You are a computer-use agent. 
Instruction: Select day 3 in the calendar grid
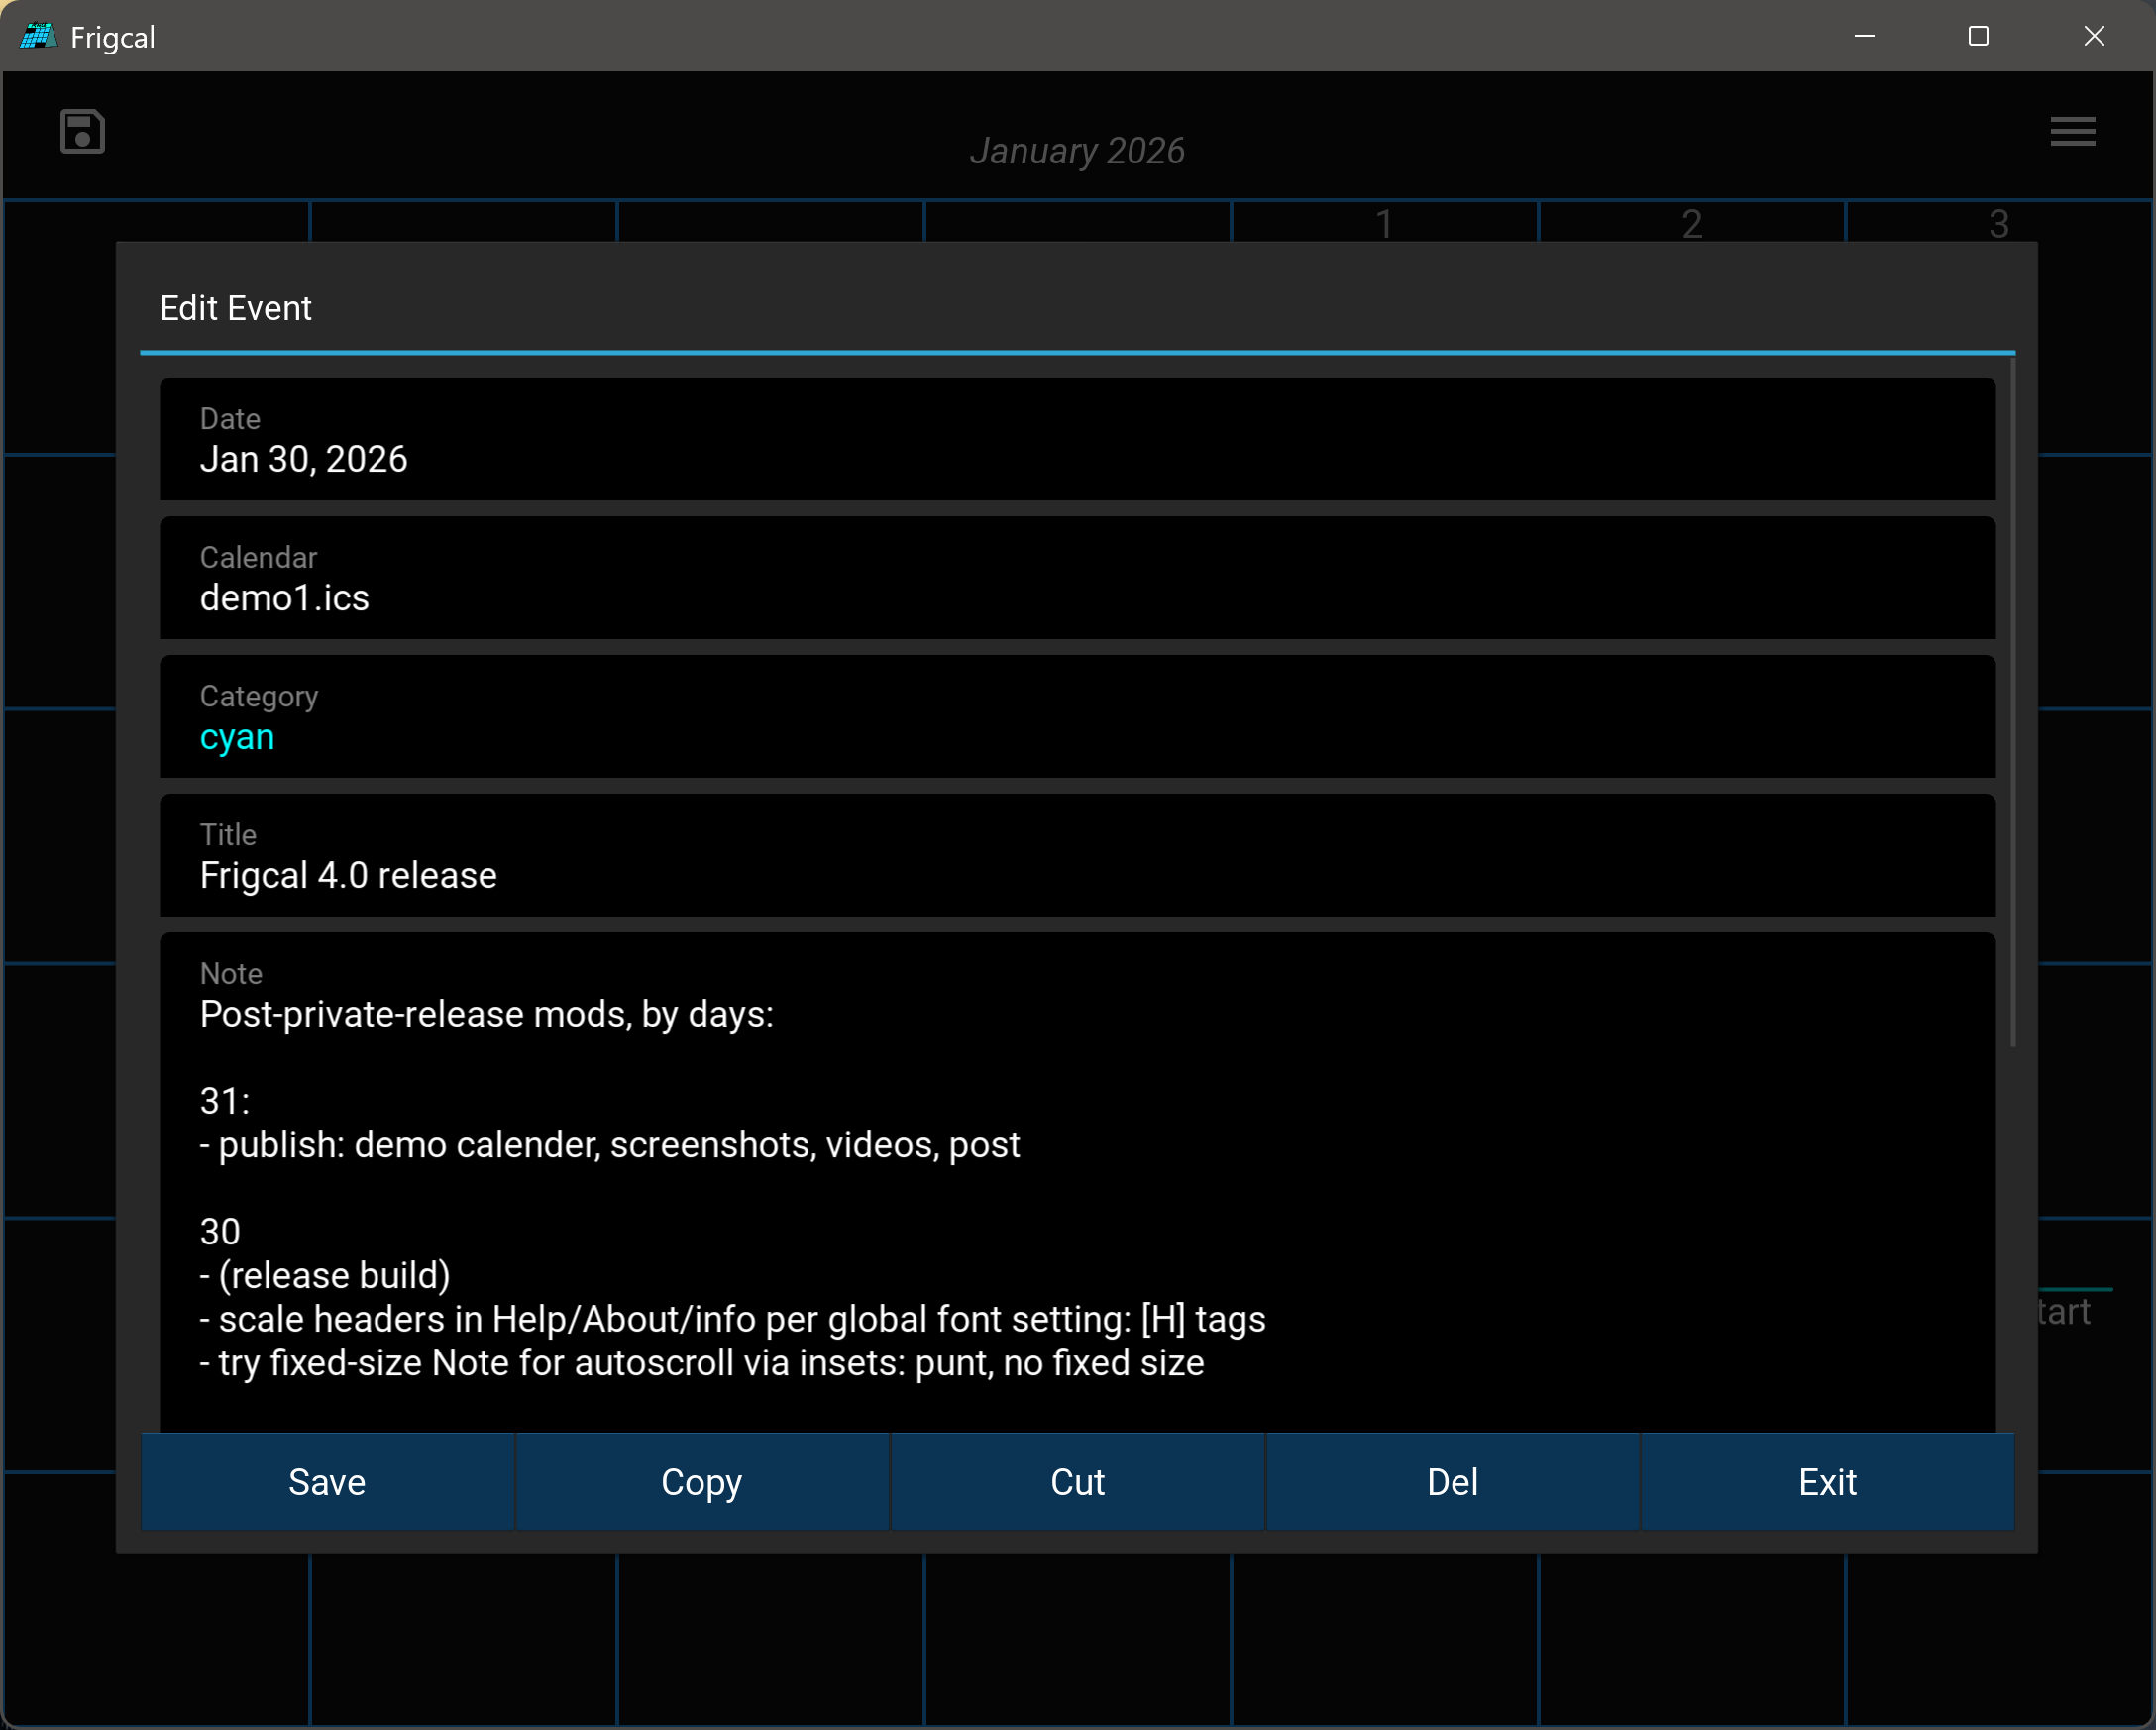coord(1998,223)
